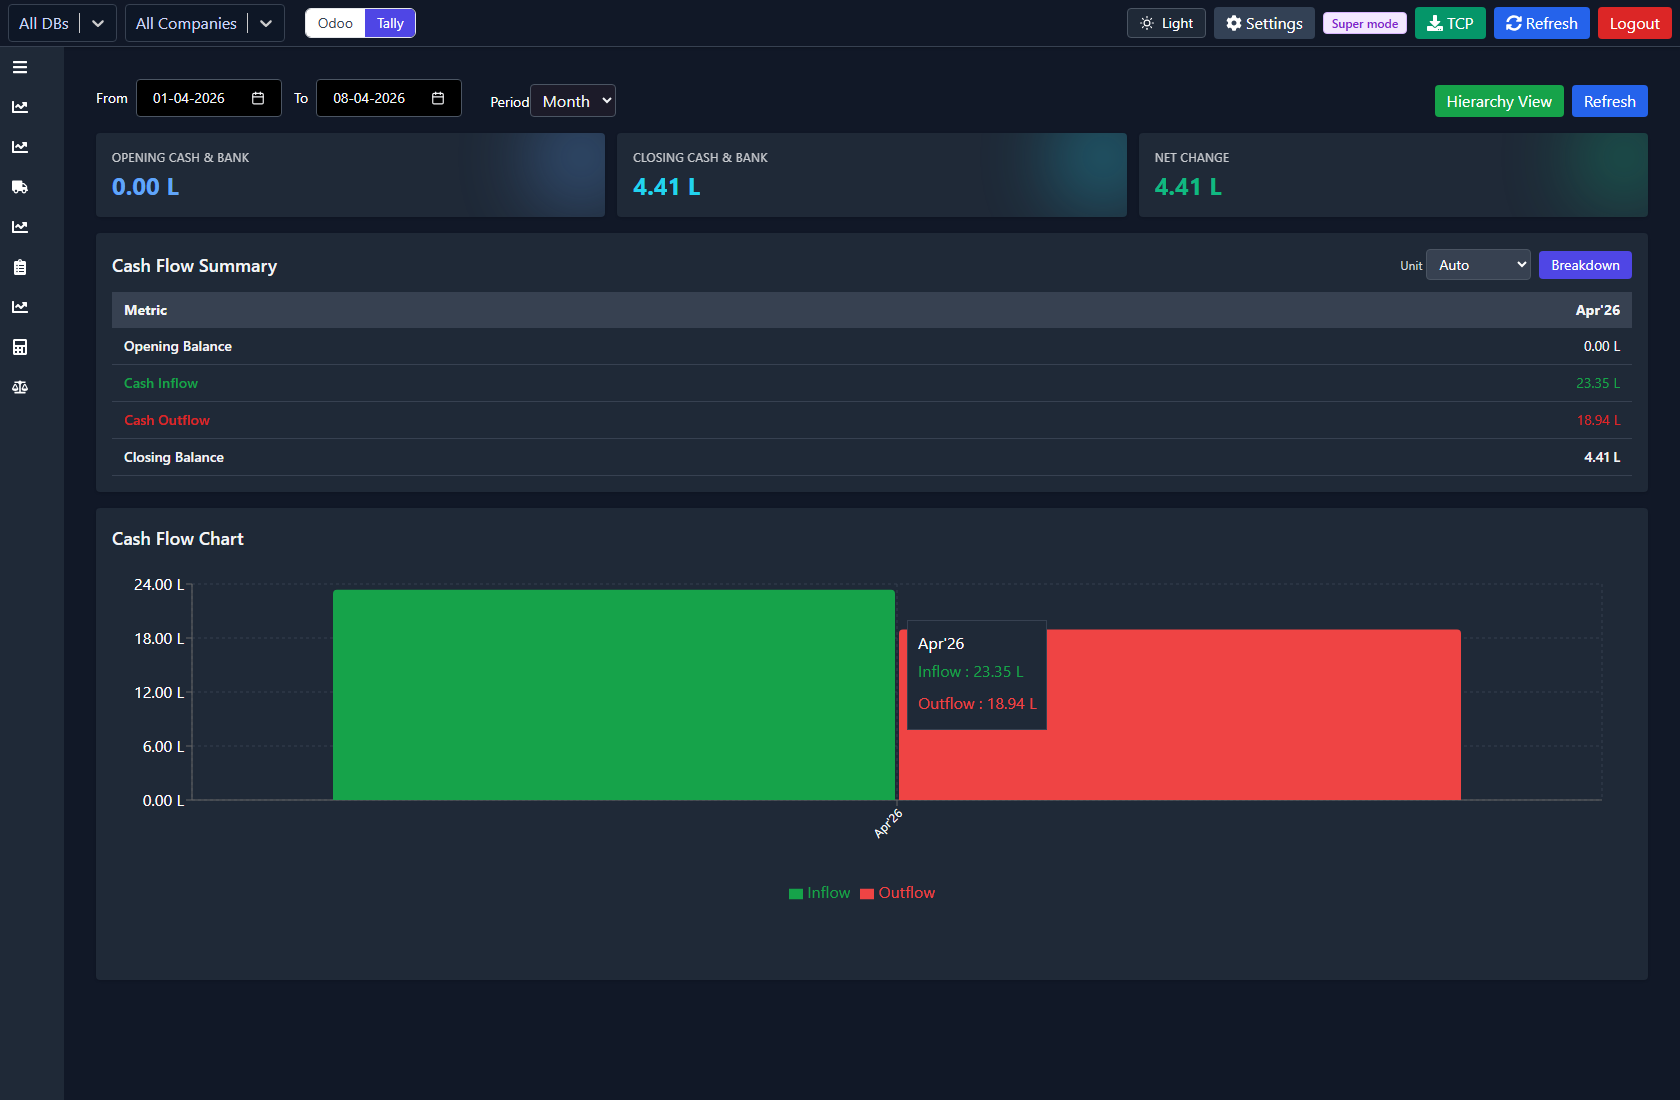1680x1100 pixels.
Task: Click the Cash Outflow row label
Action: click(167, 420)
